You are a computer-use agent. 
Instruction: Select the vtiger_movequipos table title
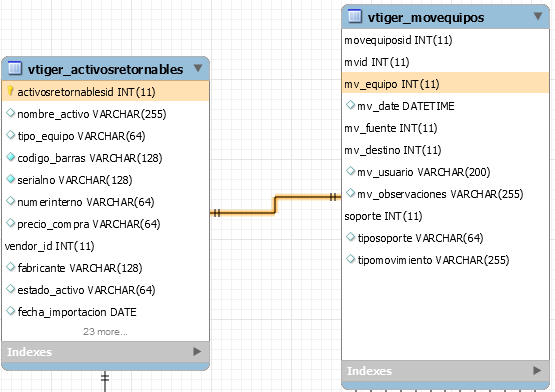426,17
